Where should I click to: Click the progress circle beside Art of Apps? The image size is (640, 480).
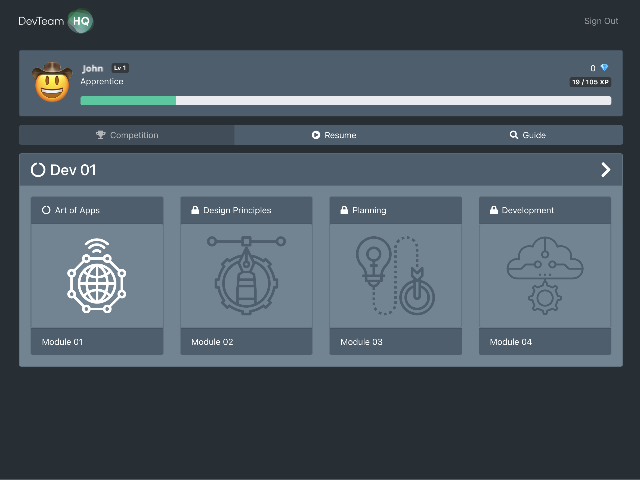coord(46,211)
